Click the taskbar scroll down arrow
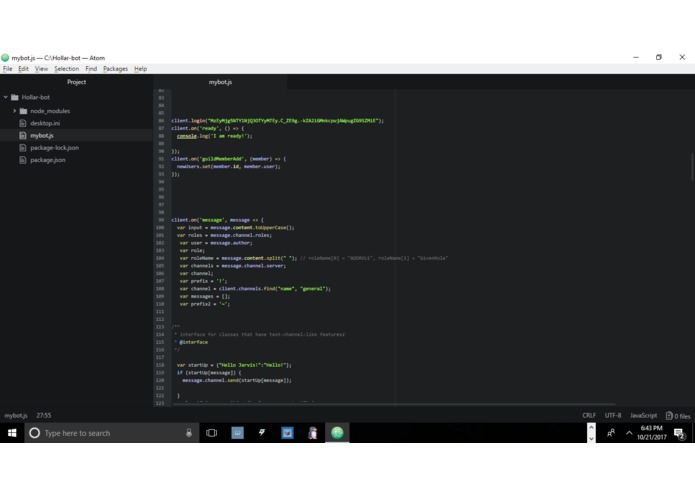Screen dimensions: 695x494 pos(591,438)
